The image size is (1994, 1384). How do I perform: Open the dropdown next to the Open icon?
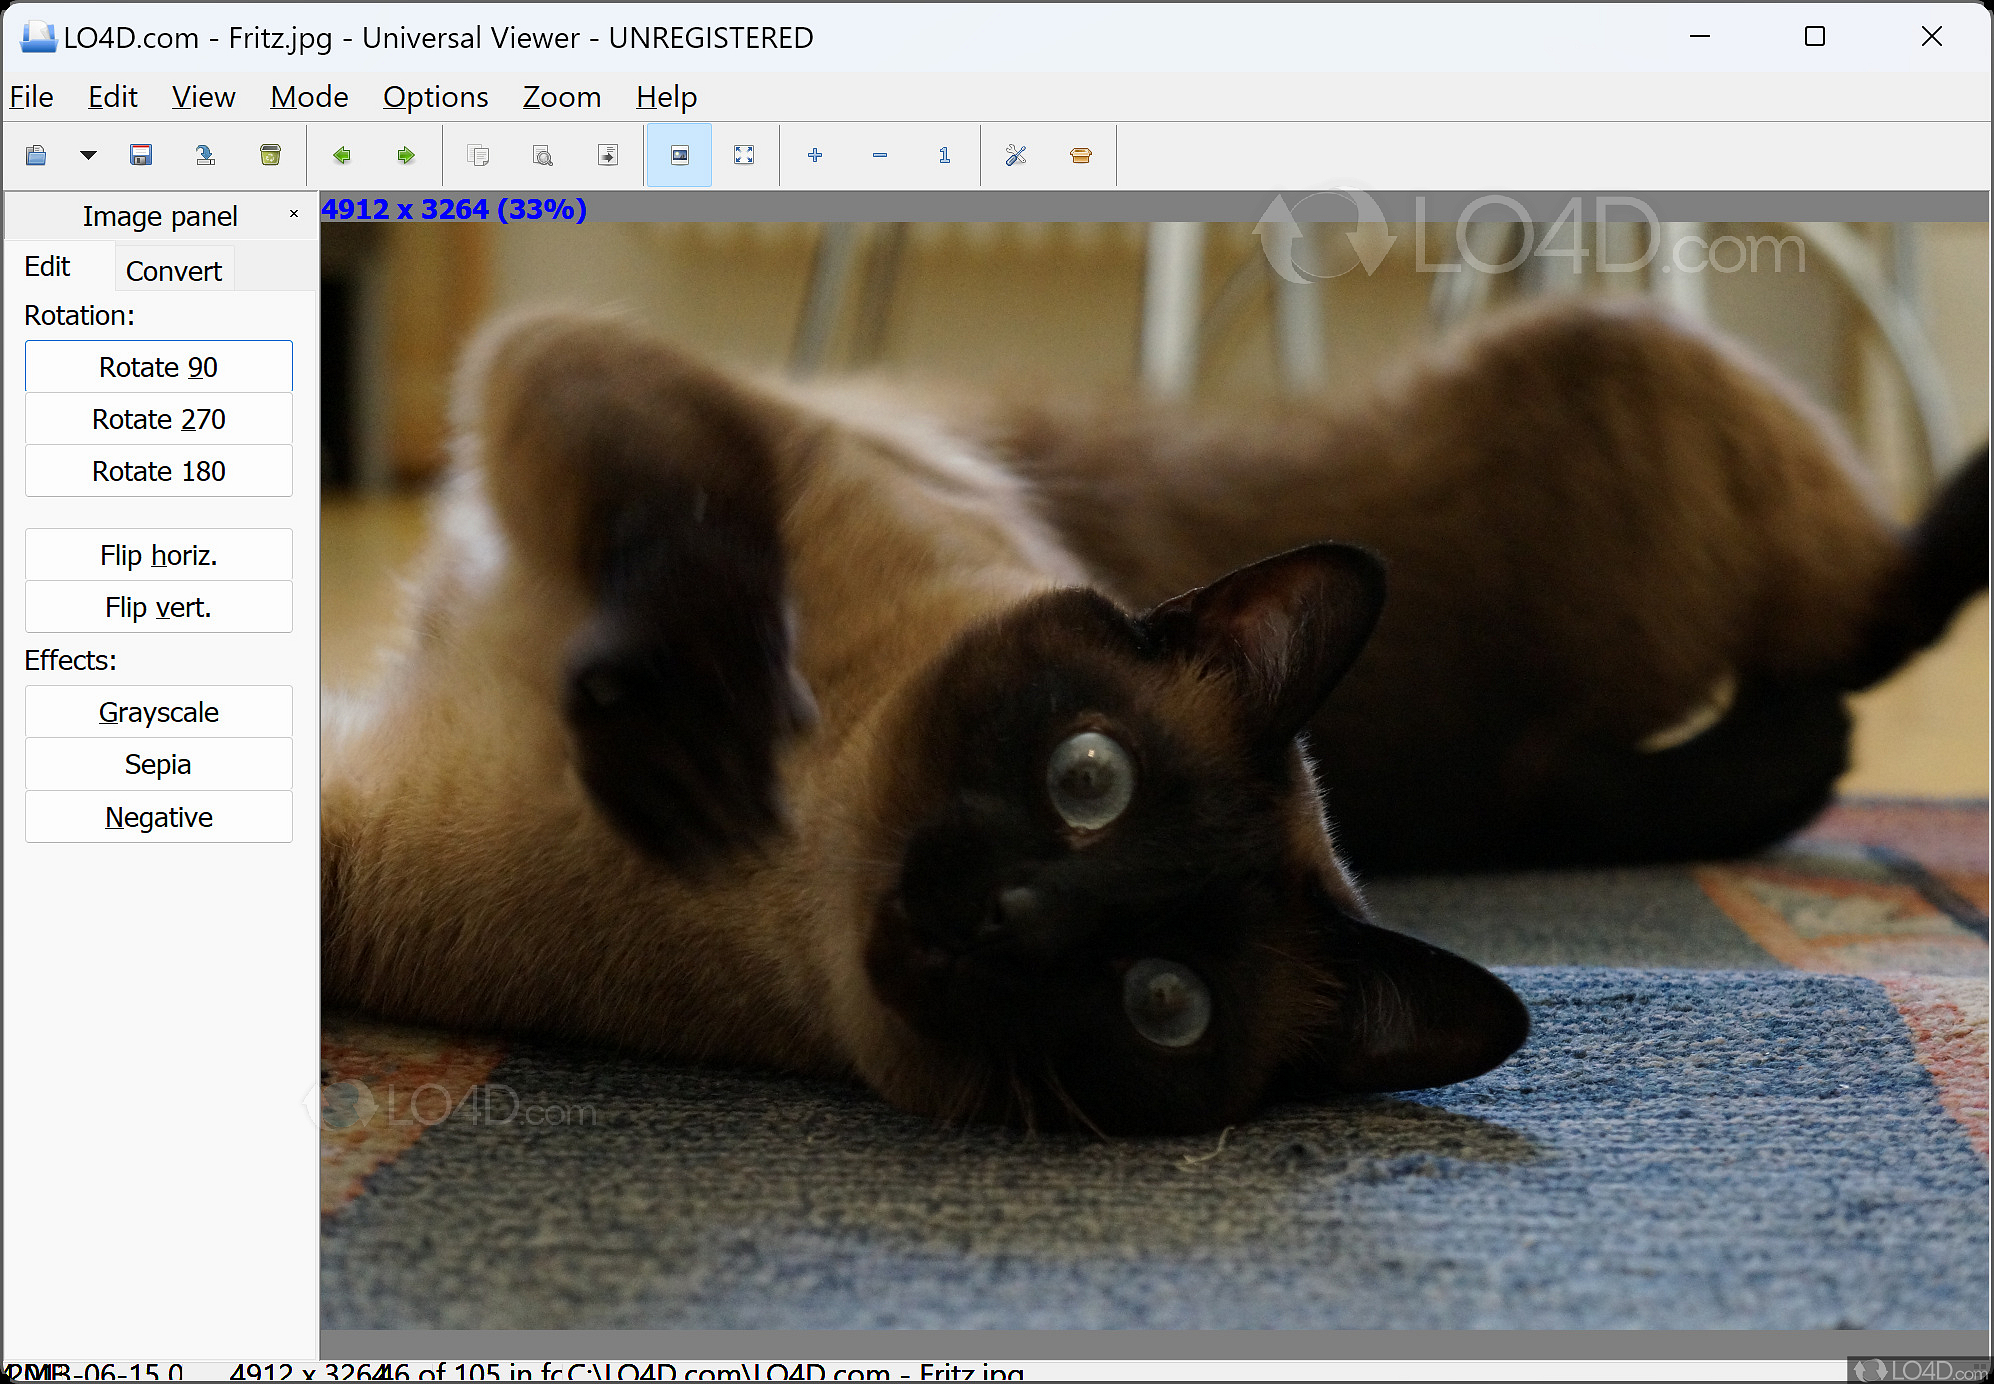tap(88, 155)
